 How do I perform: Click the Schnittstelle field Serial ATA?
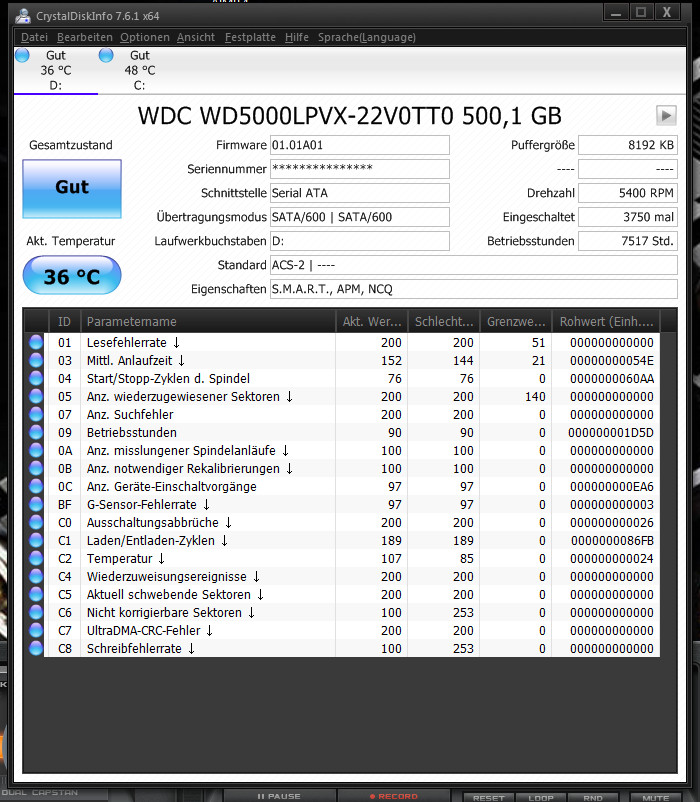[x=359, y=193]
